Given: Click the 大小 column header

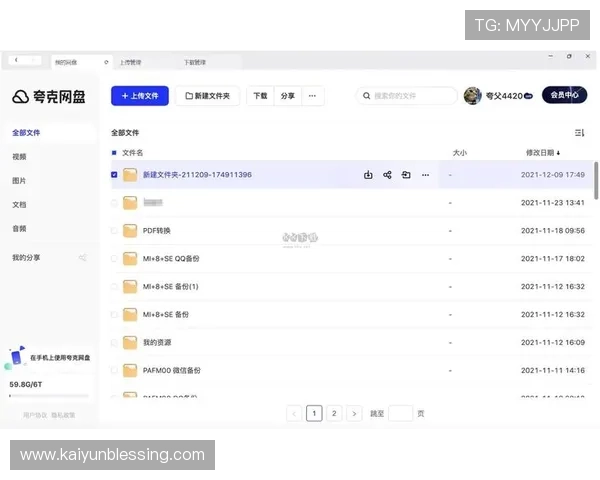Looking at the screenshot, I should pos(460,153).
